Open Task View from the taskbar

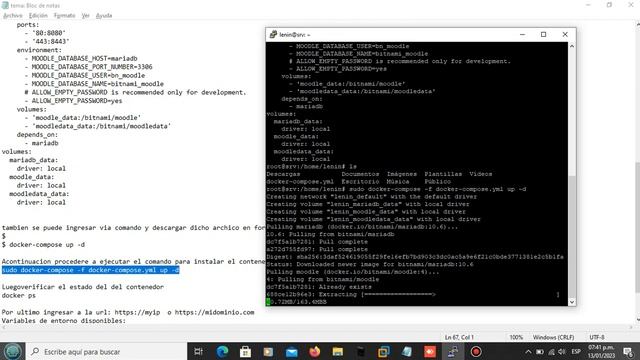point(198,351)
